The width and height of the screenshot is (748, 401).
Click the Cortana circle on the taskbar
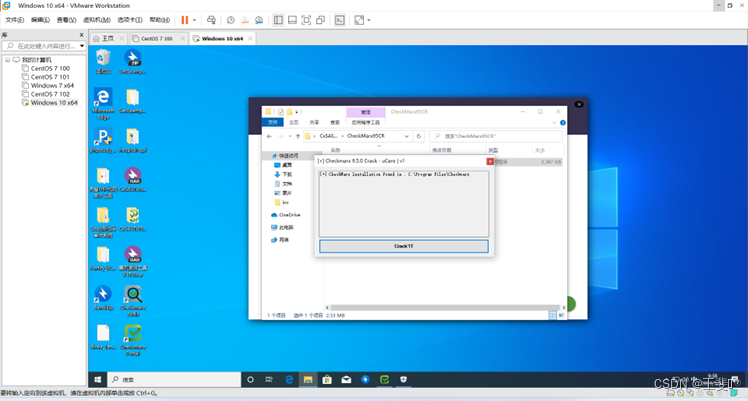(x=250, y=380)
